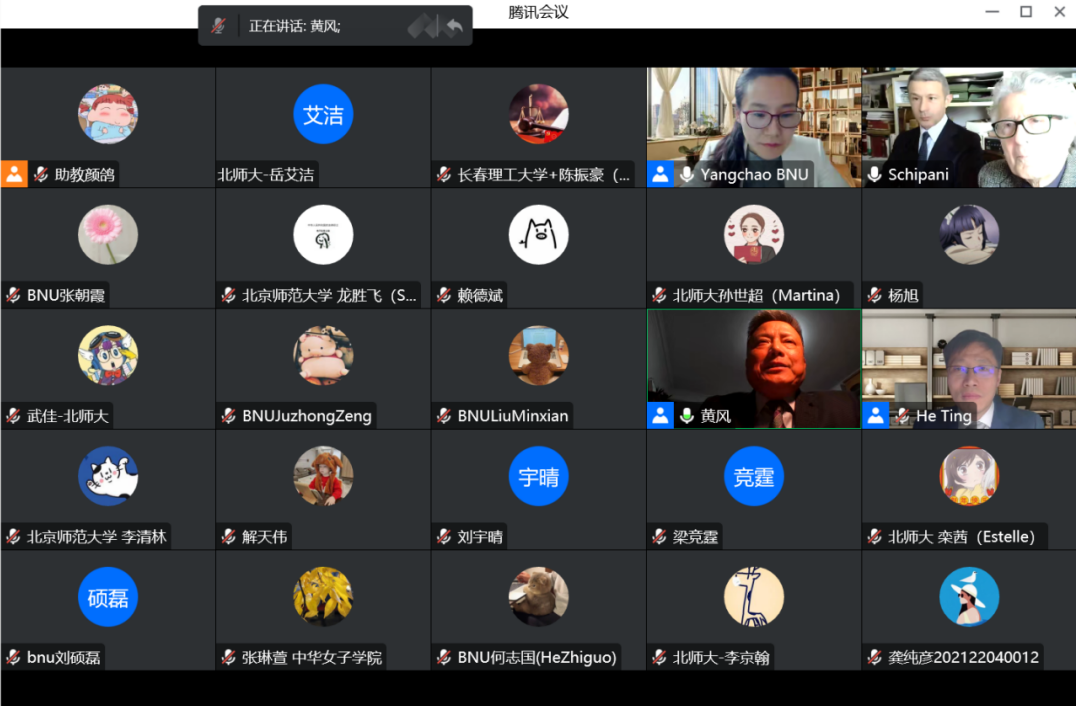Viewport: 1076px width, 706px height.
Task: Maximize the 腾讯会议 window
Action: 1025,12
